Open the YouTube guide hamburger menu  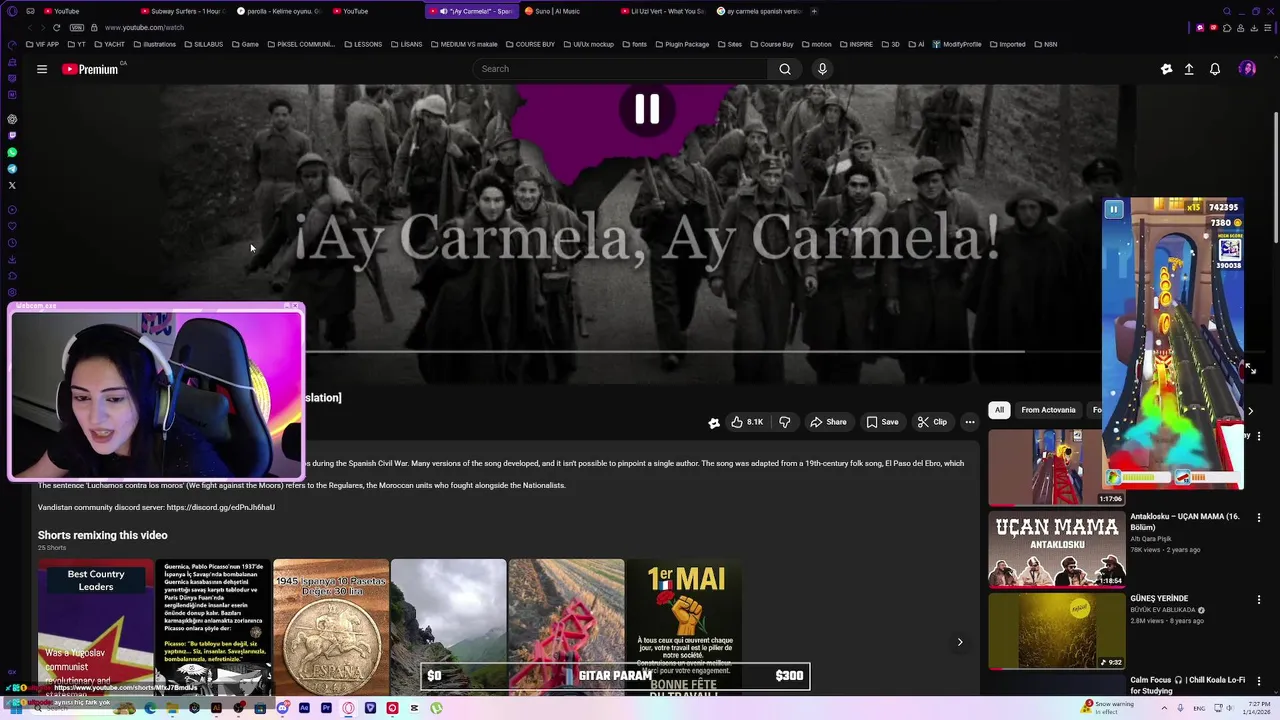pyautogui.click(x=42, y=69)
